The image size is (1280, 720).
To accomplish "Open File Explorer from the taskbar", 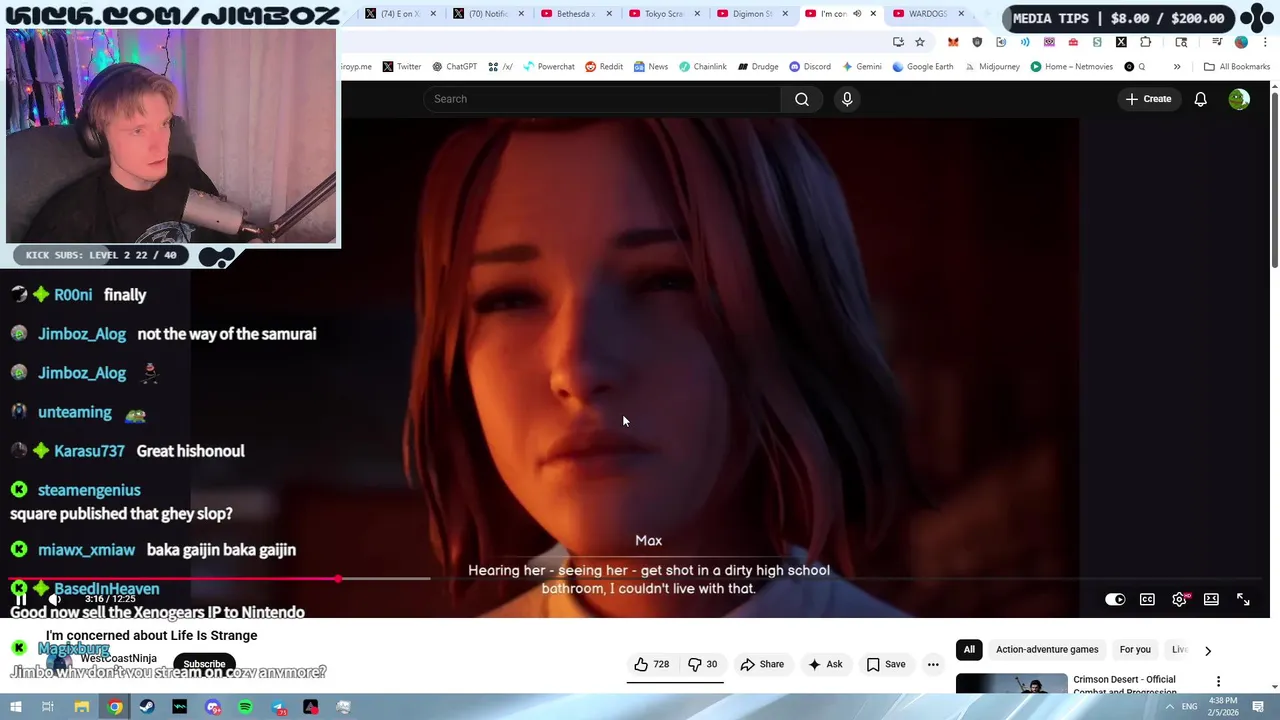I will pos(82,707).
